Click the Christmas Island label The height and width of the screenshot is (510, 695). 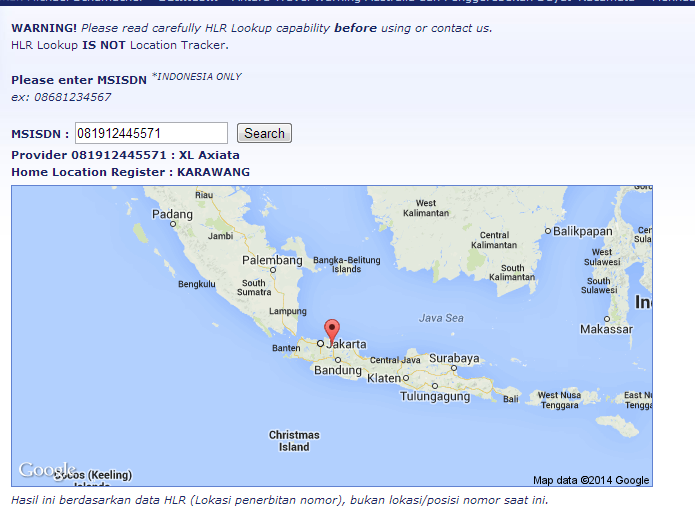294,441
